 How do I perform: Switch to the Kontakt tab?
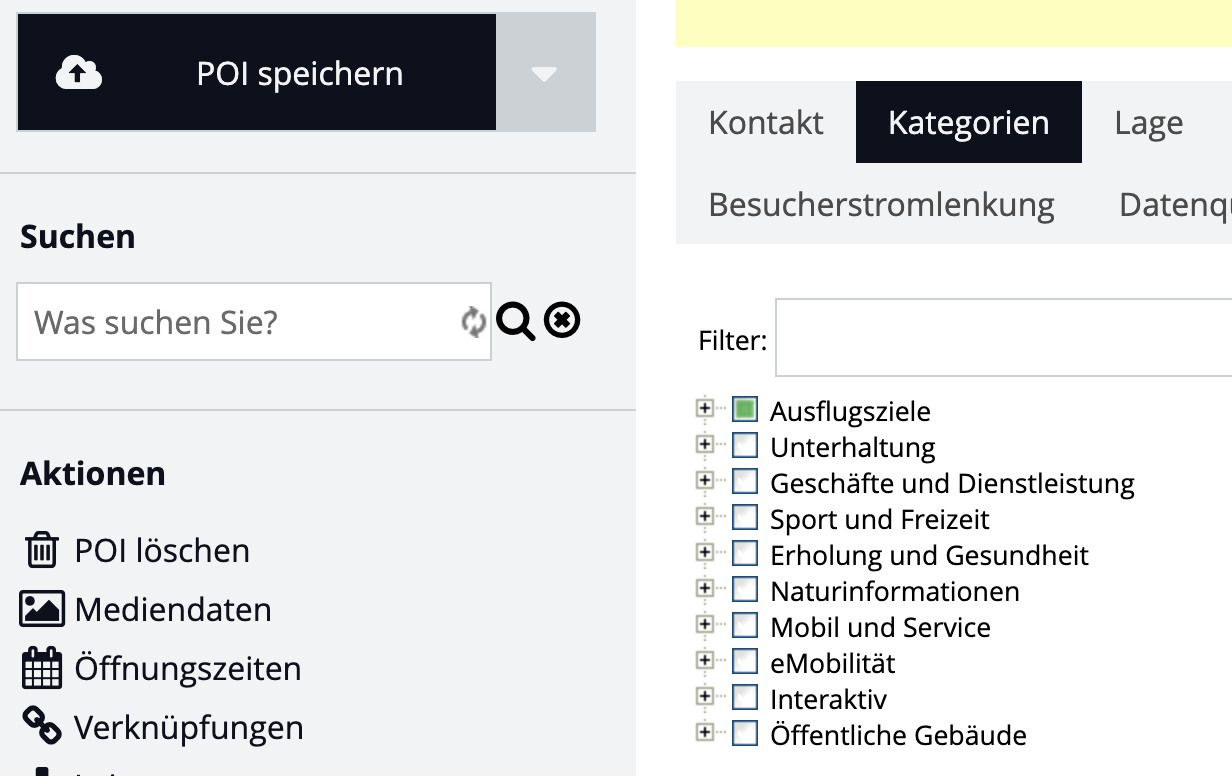point(766,122)
